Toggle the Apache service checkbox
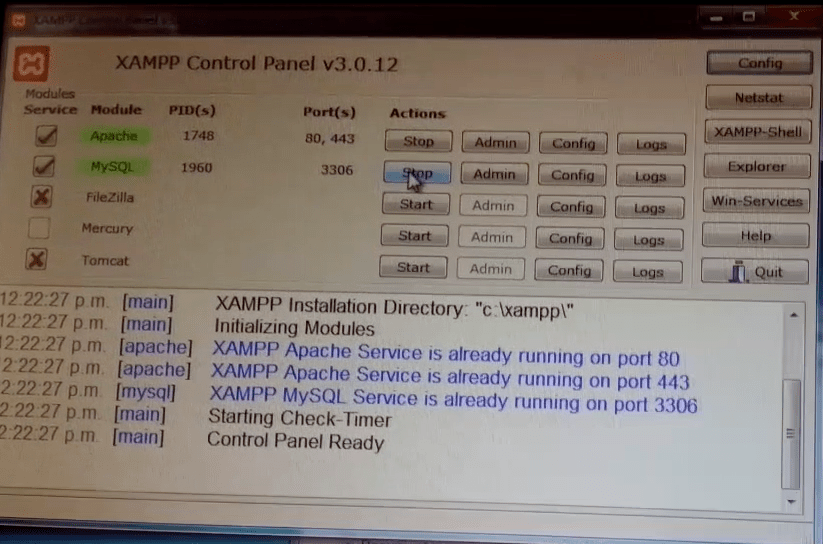The height and width of the screenshot is (544, 823). (x=46, y=135)
